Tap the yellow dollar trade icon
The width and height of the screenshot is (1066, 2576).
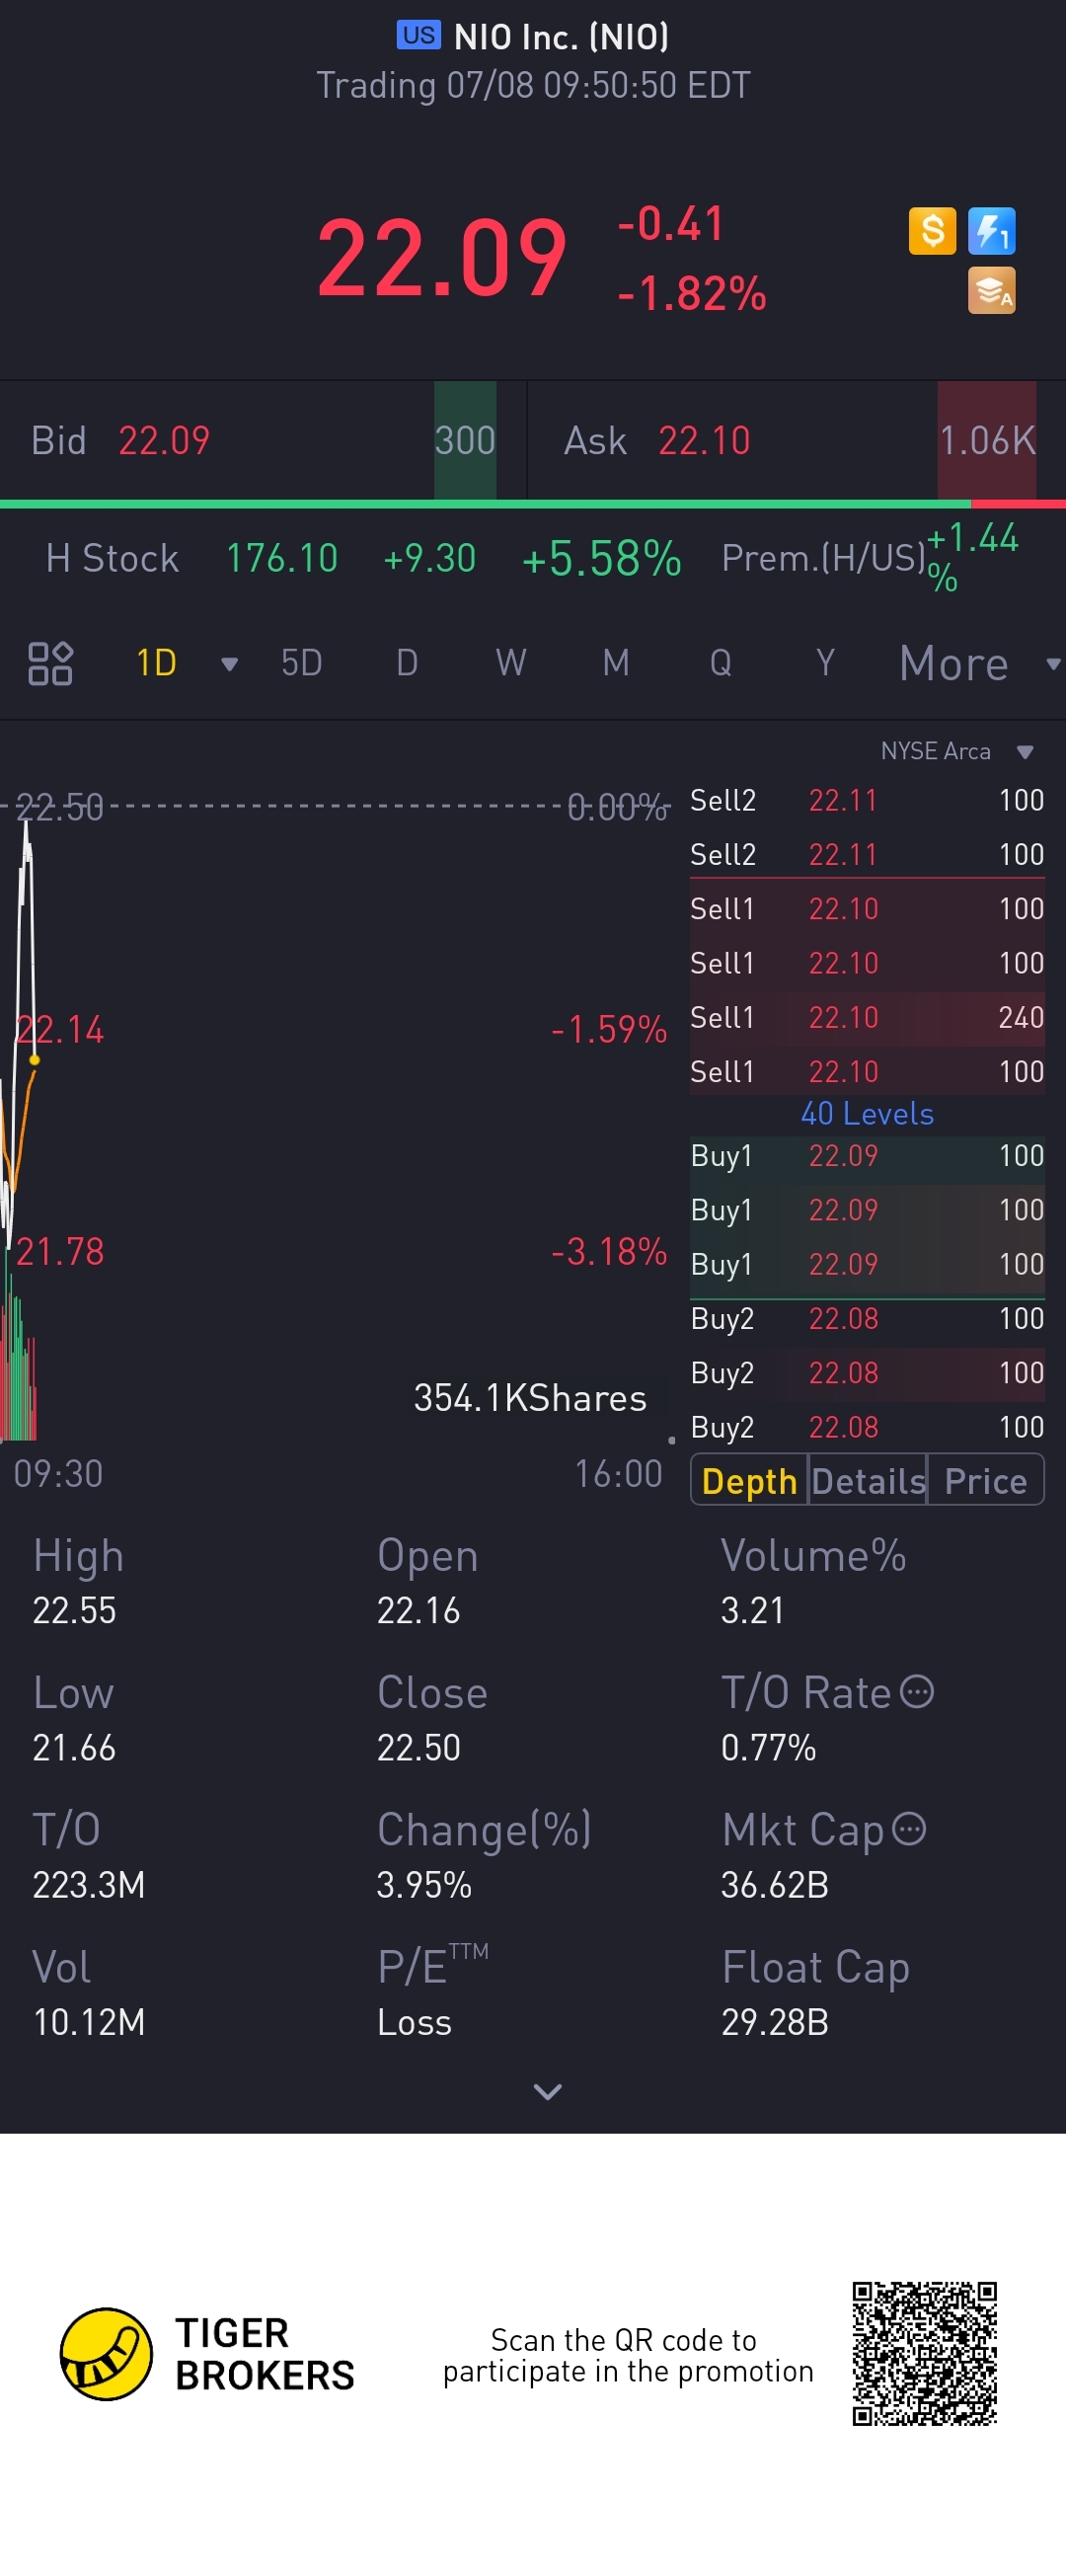tap(931, 231)
